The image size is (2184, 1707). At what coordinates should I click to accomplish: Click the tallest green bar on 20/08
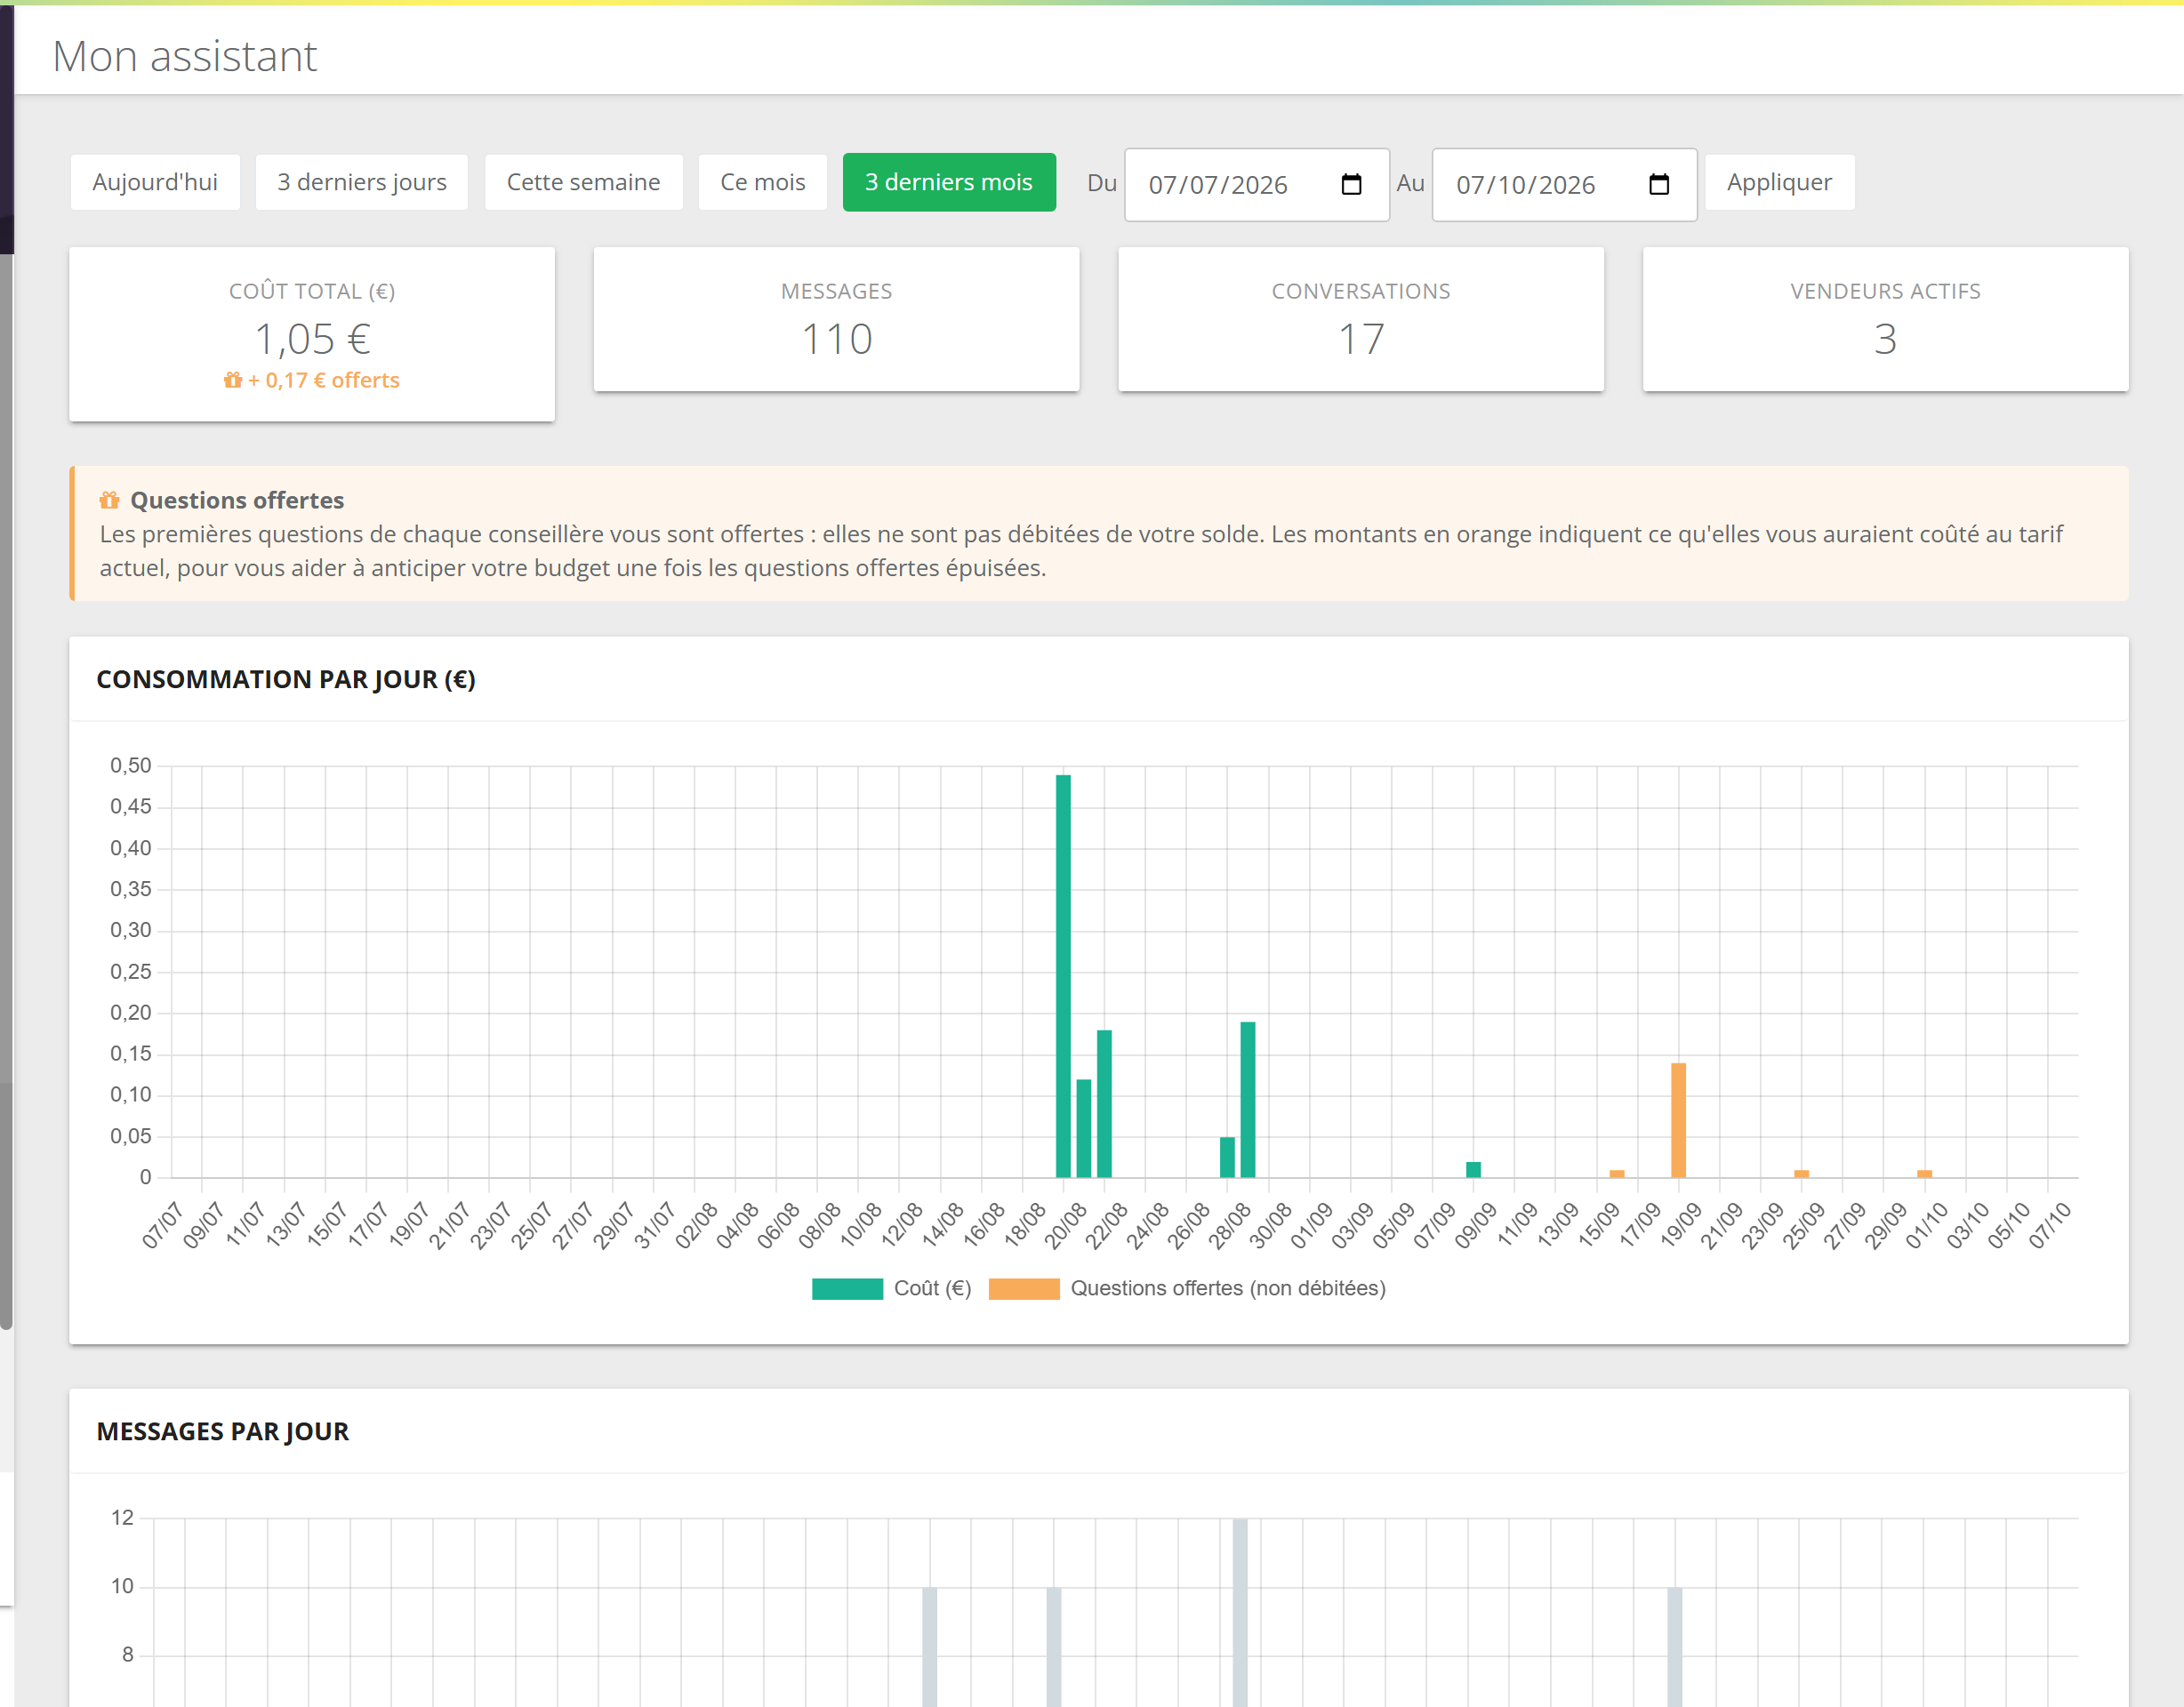(1063, 976)
